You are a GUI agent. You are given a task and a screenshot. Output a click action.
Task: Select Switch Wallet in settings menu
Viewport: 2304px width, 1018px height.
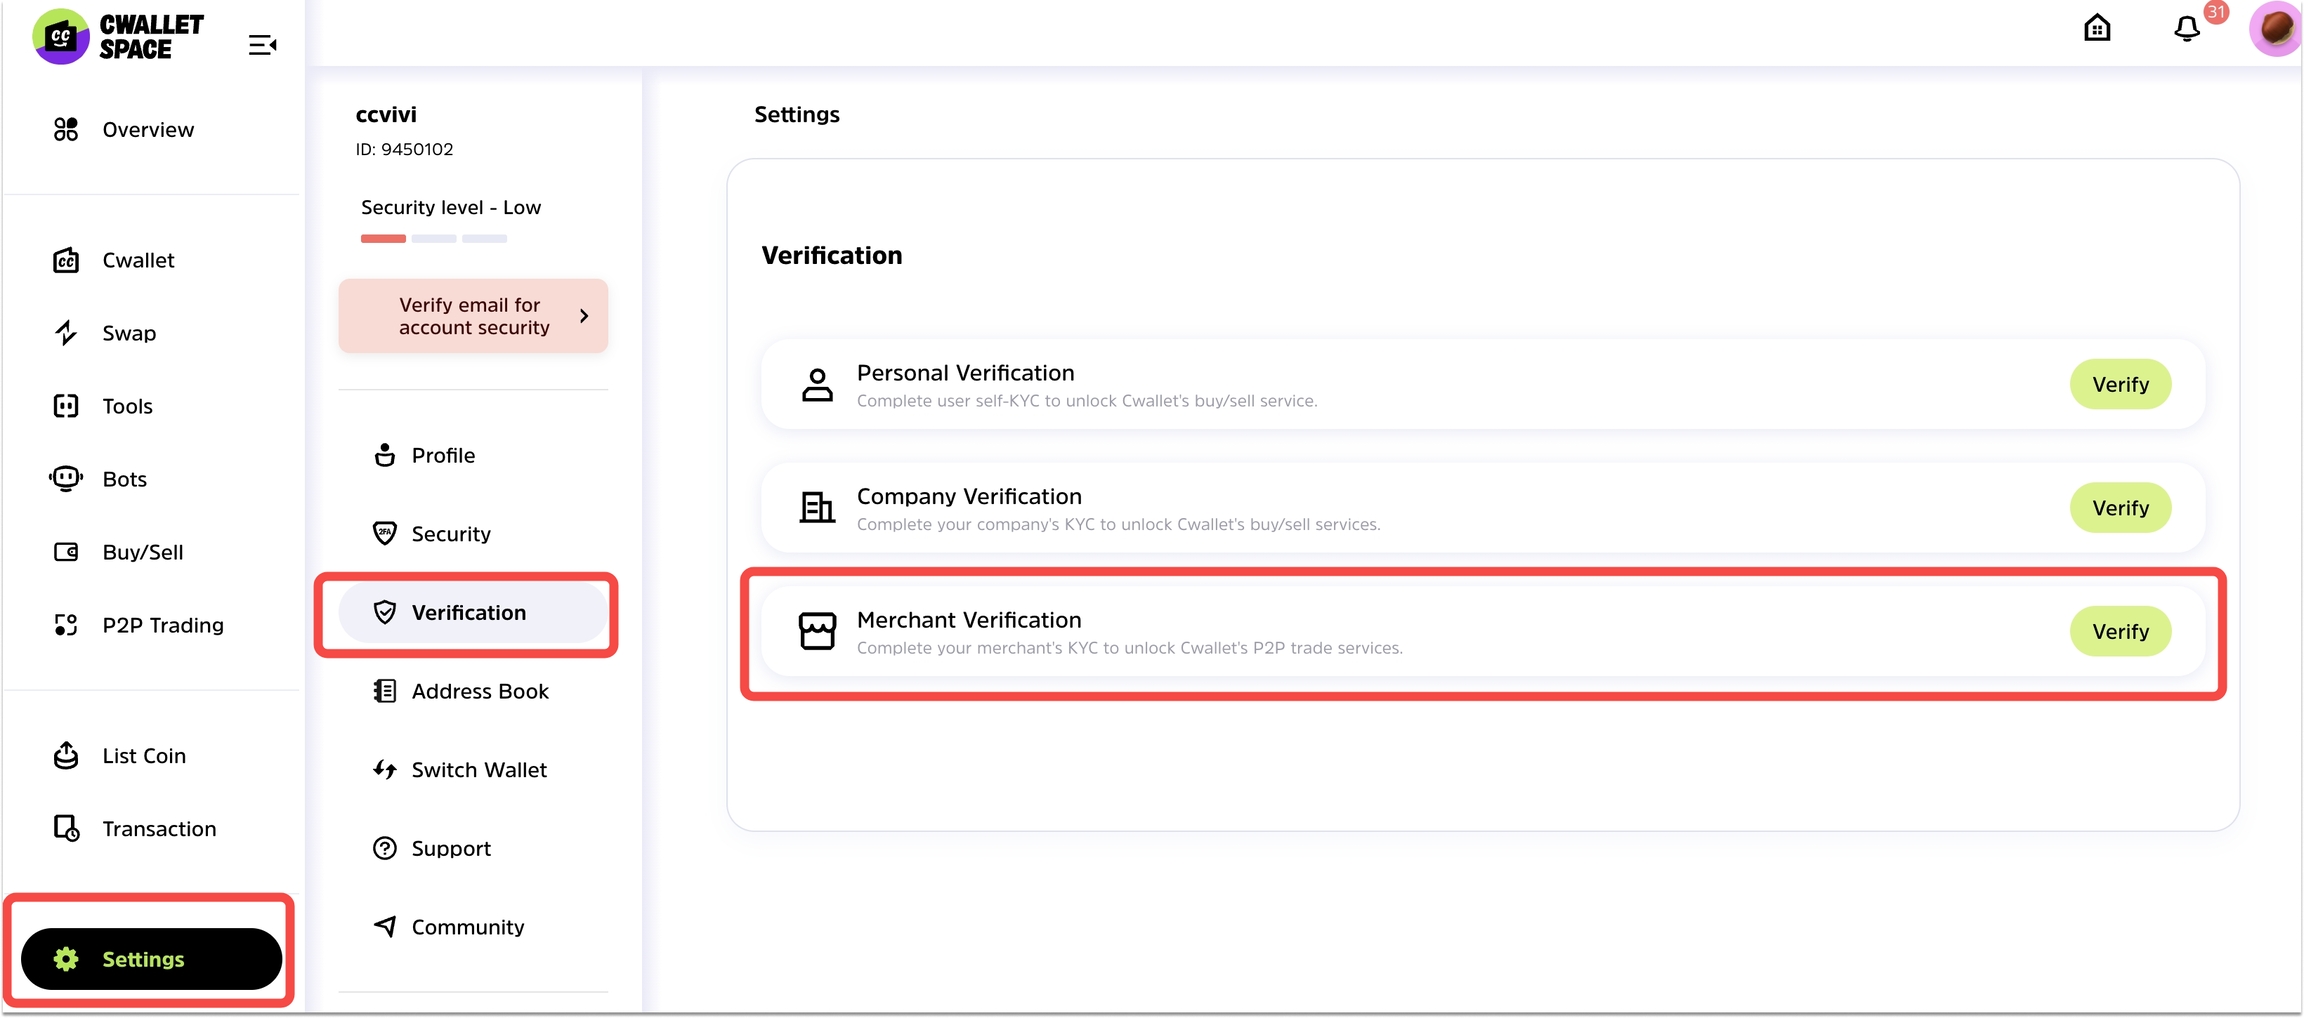click(478, 770)
